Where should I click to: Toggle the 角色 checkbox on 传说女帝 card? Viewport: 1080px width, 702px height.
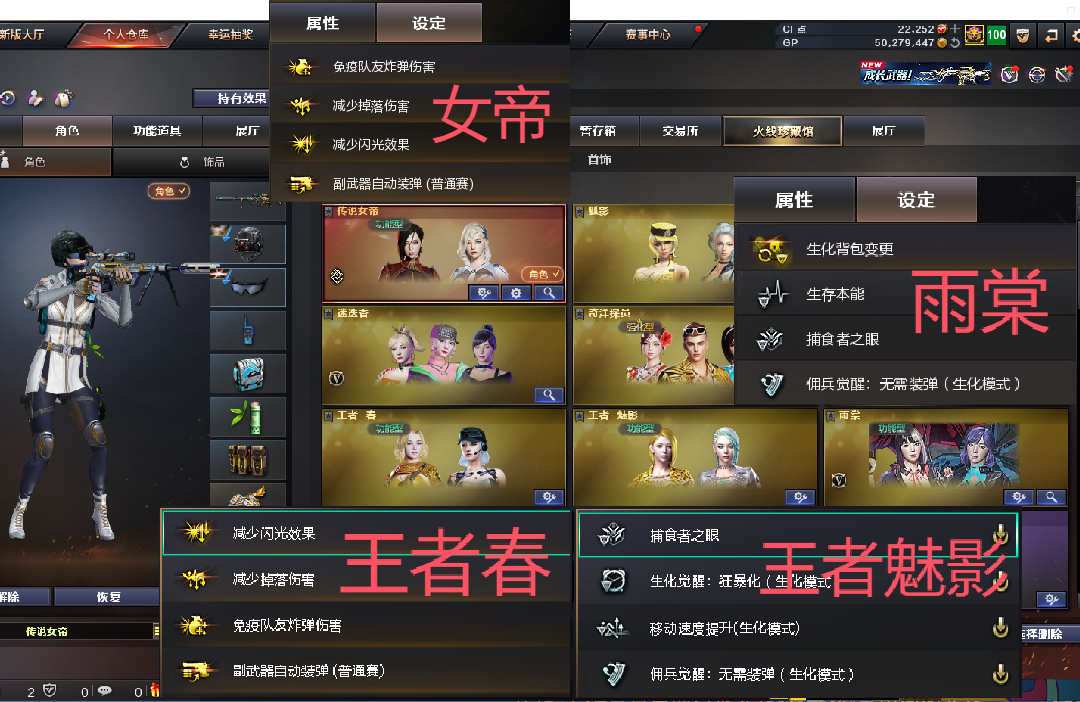point(543,274)
